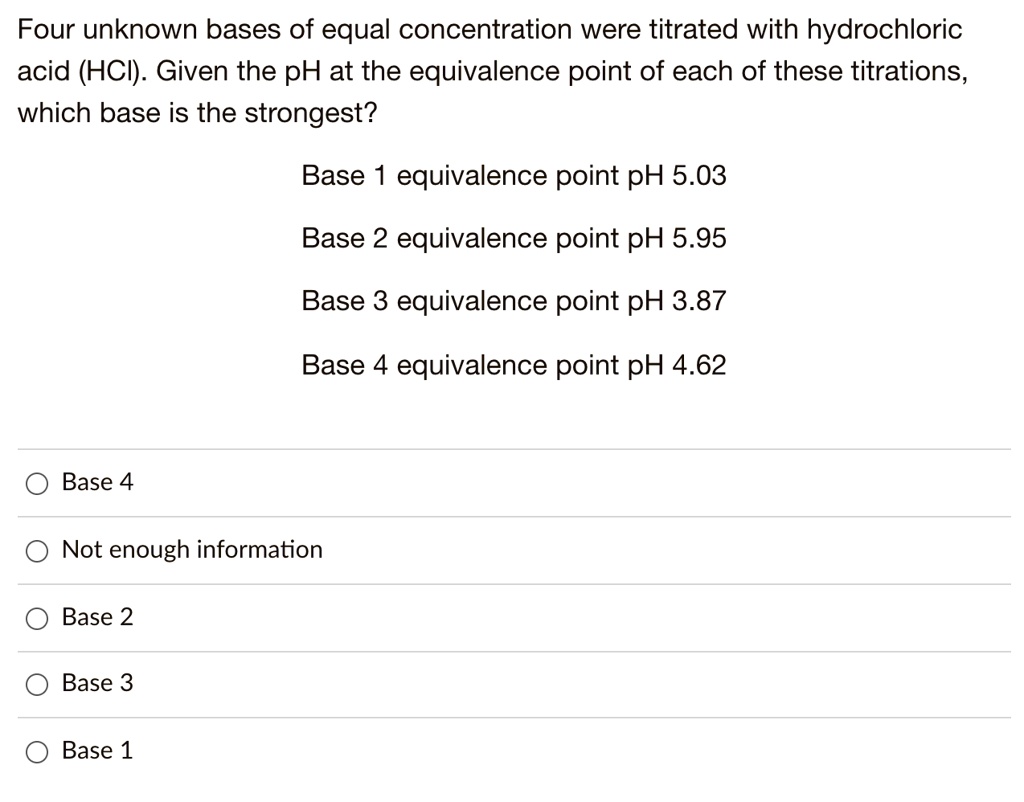Click the Not enough information text
Viewport: 1024px width, 802px height.
(x=192, y=549)
